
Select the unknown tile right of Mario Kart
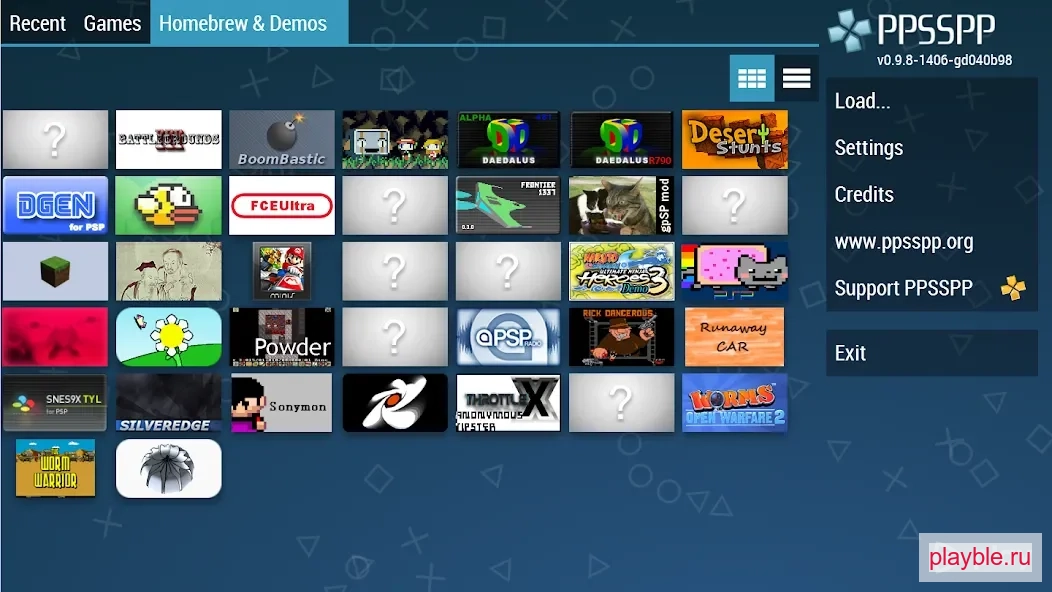point(395,271)
